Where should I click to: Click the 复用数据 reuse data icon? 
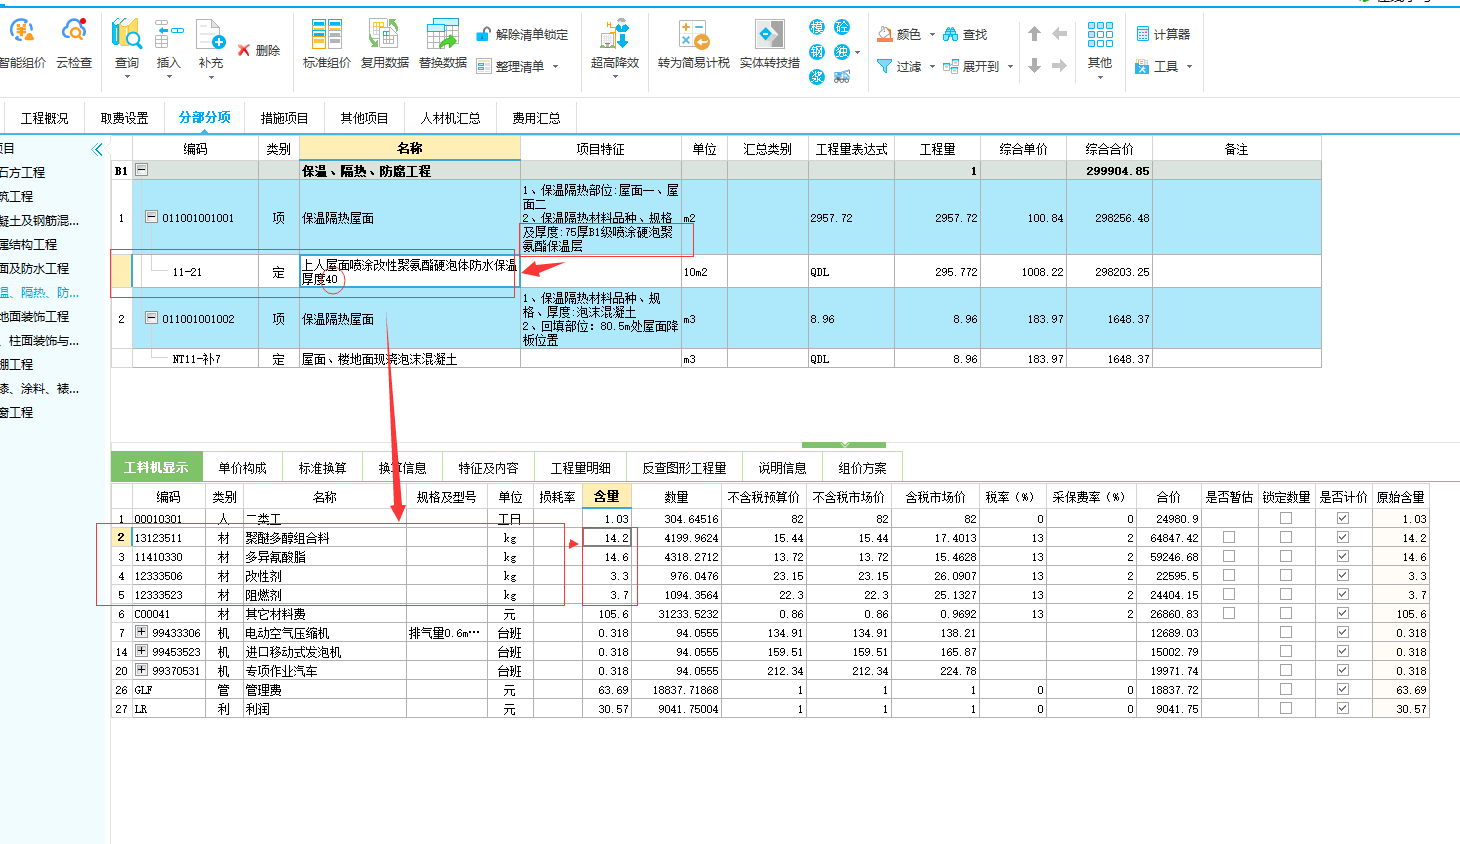coord(384,33)
